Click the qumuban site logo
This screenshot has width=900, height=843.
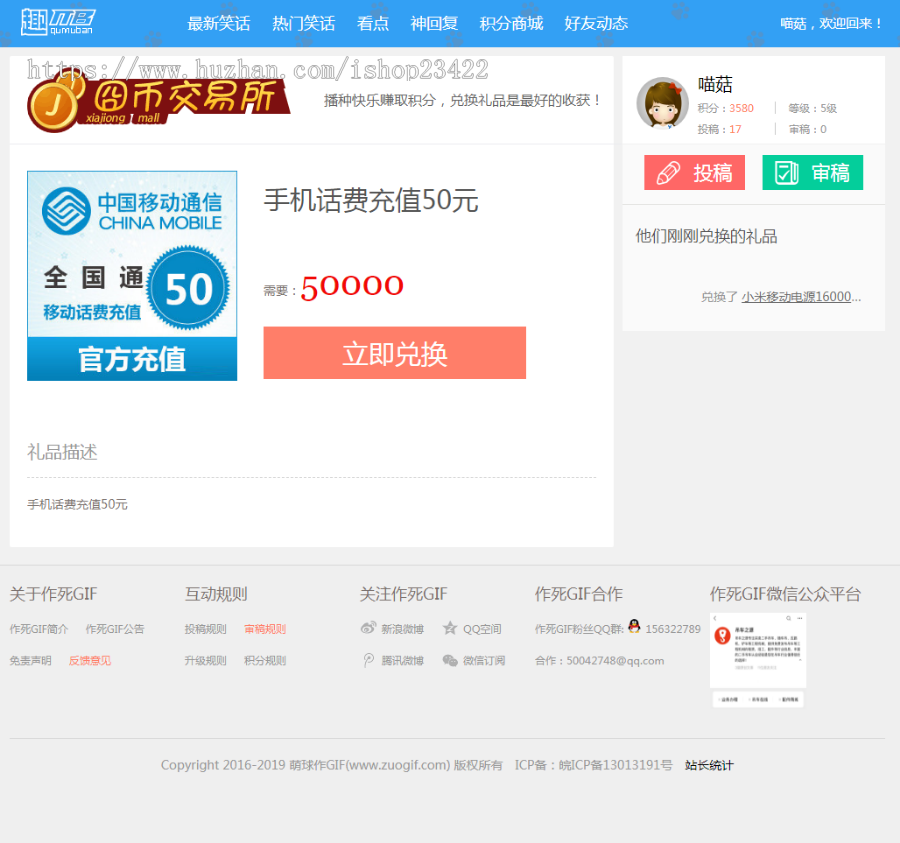[x=58, y=22]
